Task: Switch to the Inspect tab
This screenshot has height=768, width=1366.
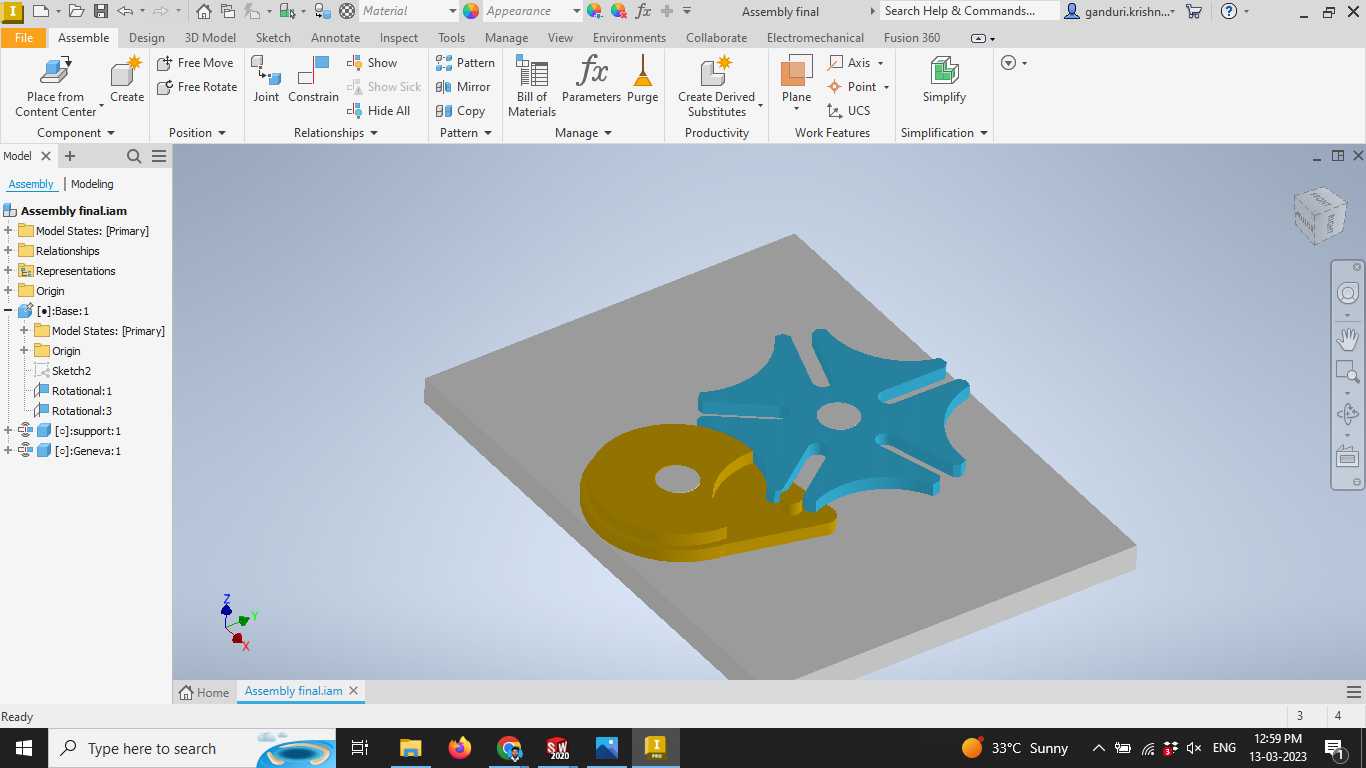Action: (x=399, y=38)
